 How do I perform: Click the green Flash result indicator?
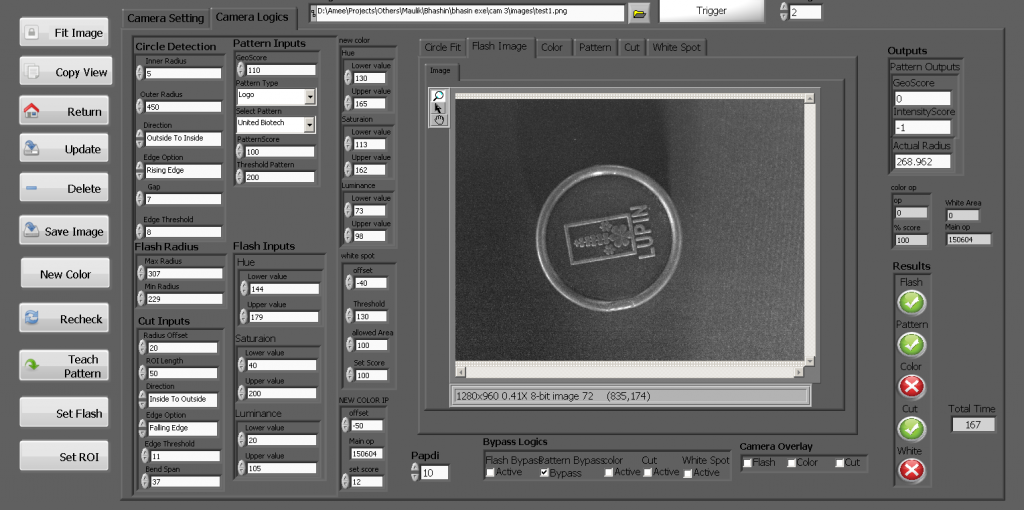tap(911, 302)
